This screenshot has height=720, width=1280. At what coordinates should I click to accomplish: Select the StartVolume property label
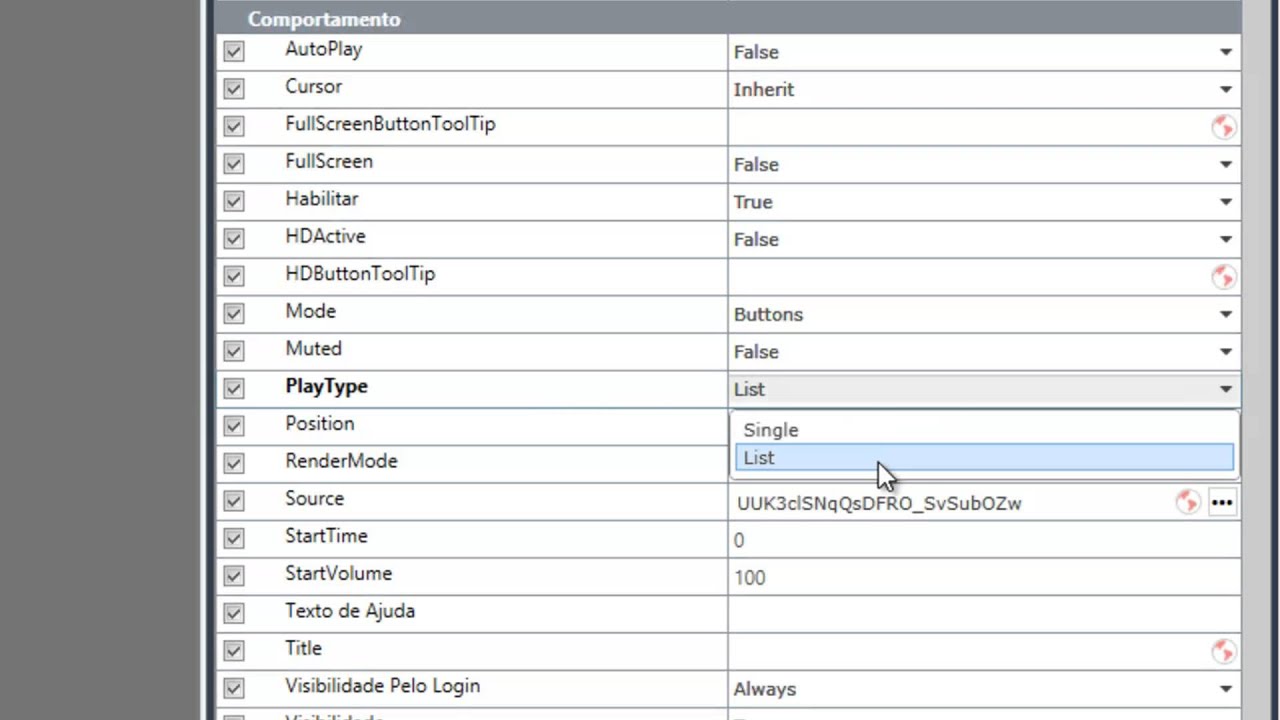point(338,573)
